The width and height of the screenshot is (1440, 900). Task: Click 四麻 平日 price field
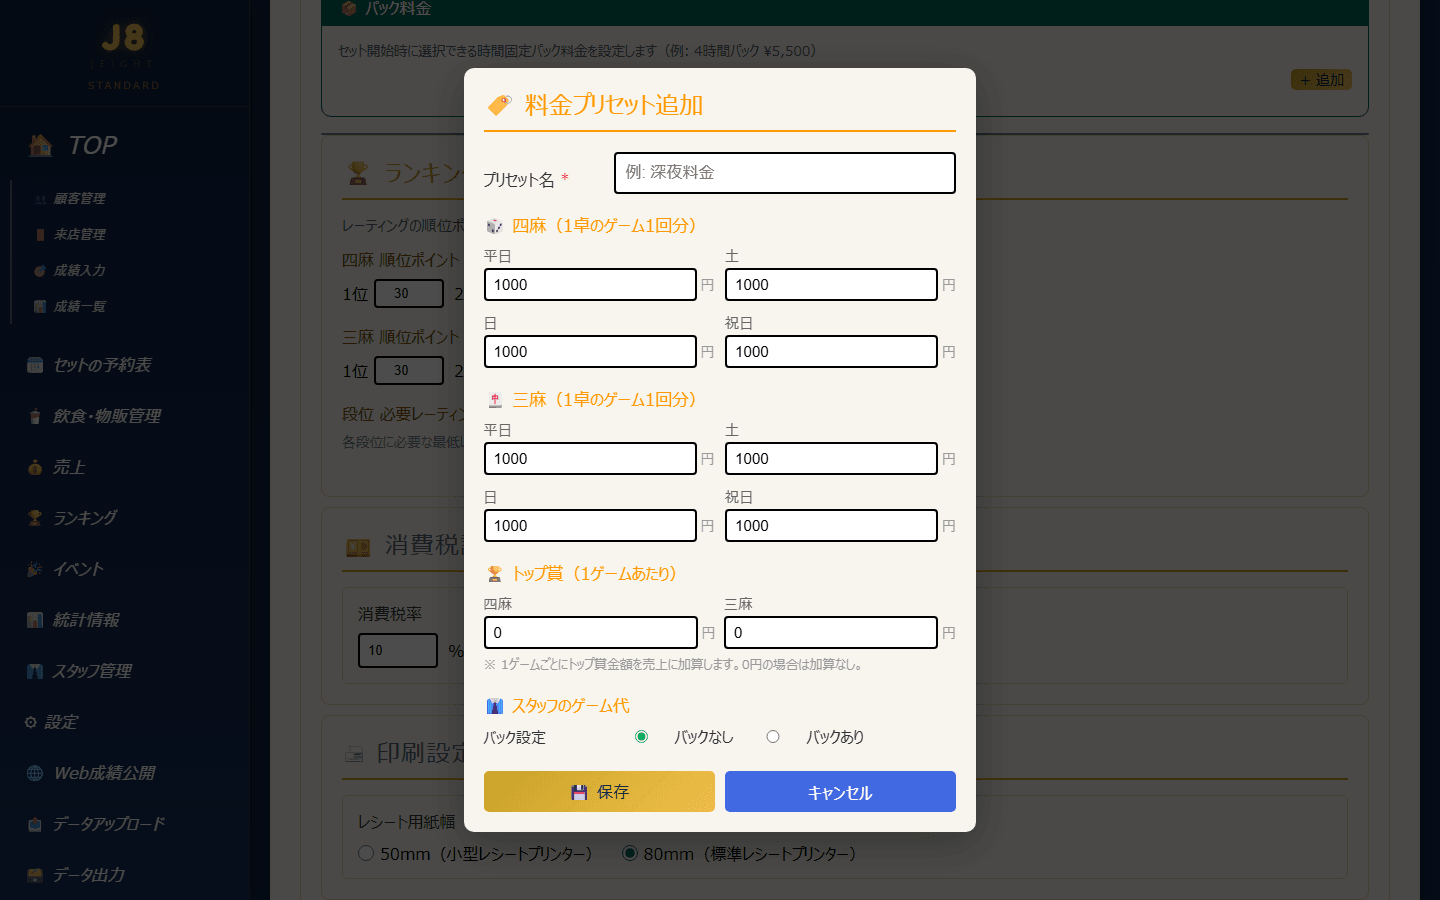[x=590, y=285]
